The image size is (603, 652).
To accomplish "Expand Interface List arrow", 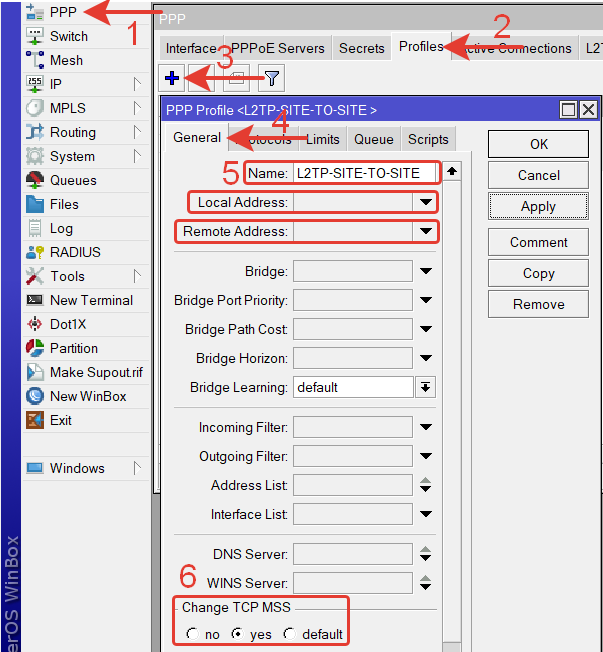I will (425, 514).
